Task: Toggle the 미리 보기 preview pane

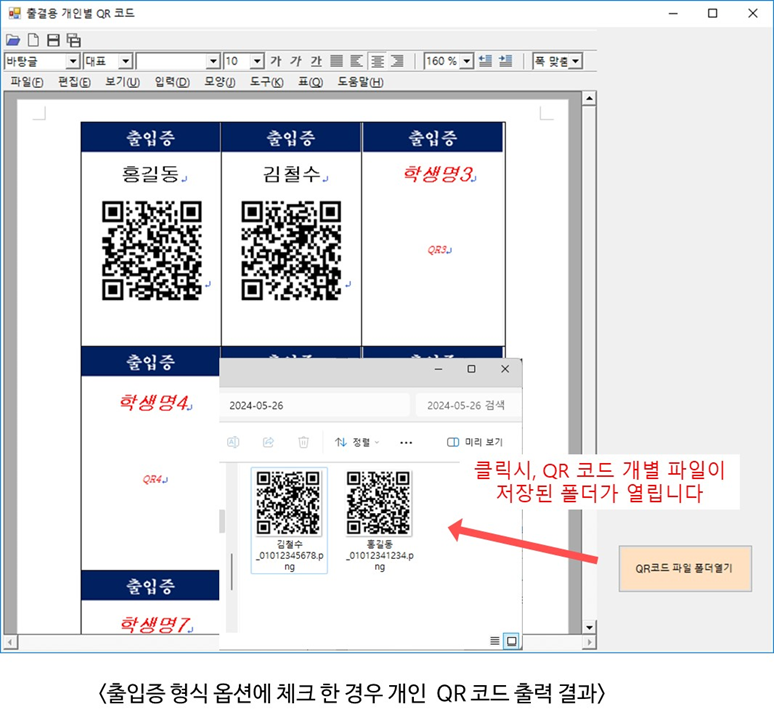Action: [475, 442]
